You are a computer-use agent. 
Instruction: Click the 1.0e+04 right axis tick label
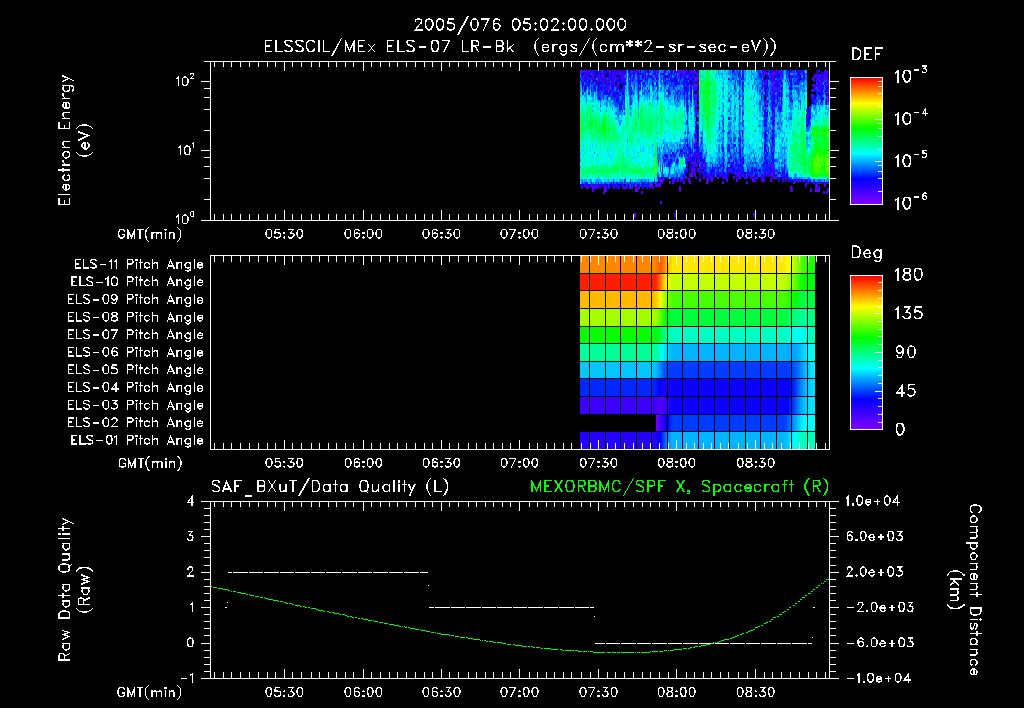(873, 502)
